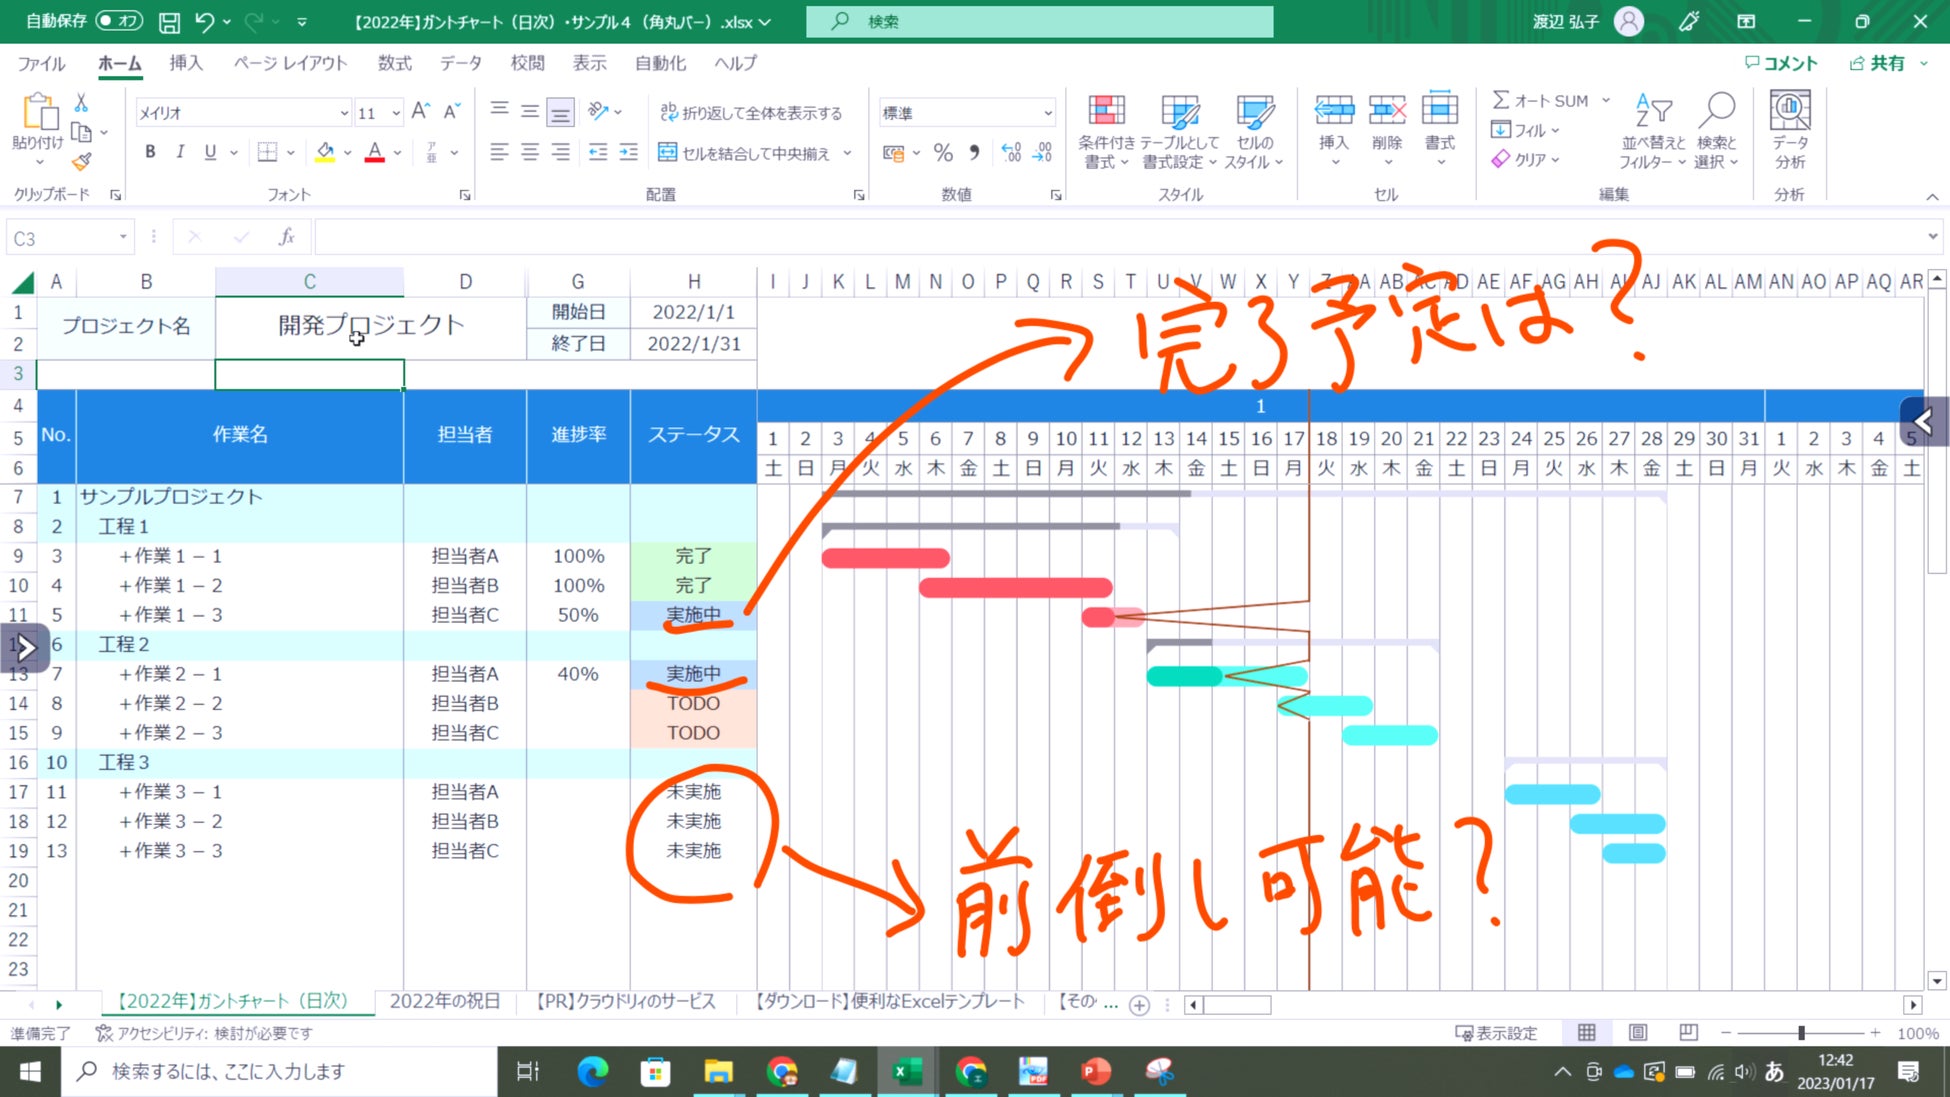Image resolution: width=1950 pixels, height=1097 pixels.
Task: Open the font name dropdown showing メイリオ
Action: (344, 113)
